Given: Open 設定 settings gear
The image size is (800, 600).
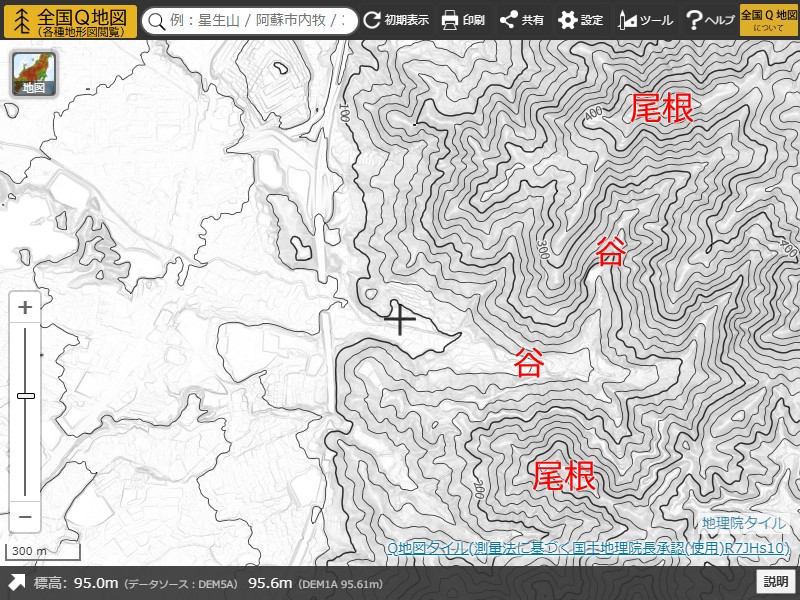Looking at the screenshot, I should point(581,20).
